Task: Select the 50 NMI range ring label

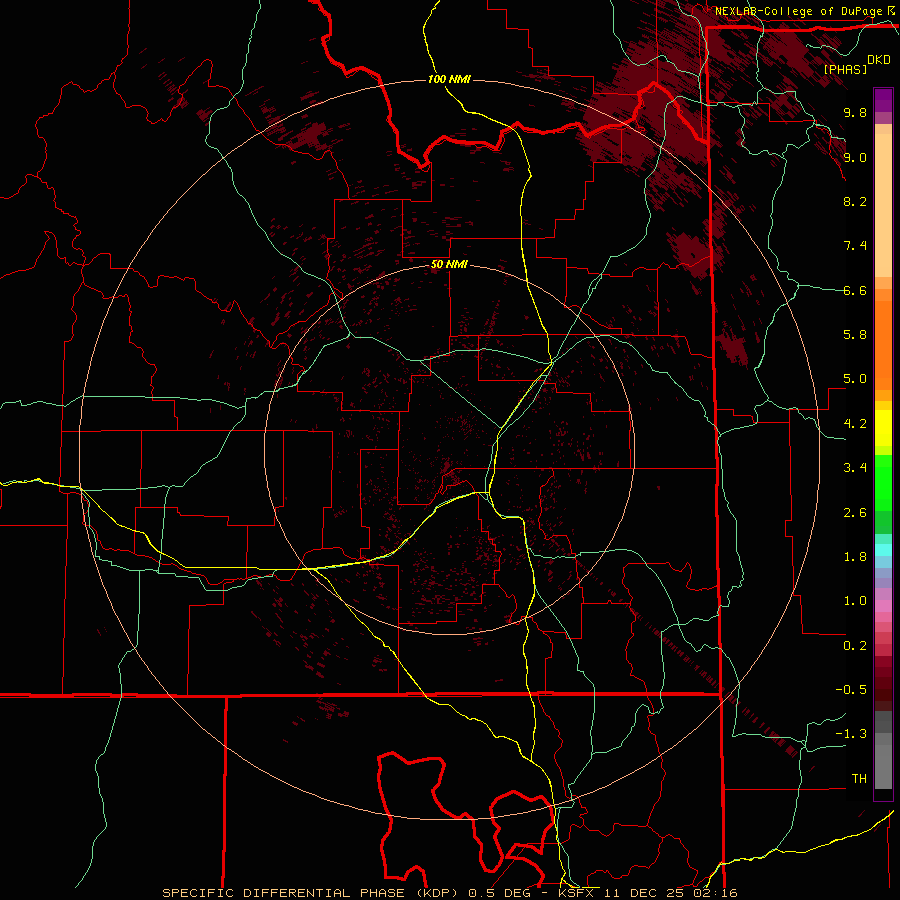Action: 449,264
